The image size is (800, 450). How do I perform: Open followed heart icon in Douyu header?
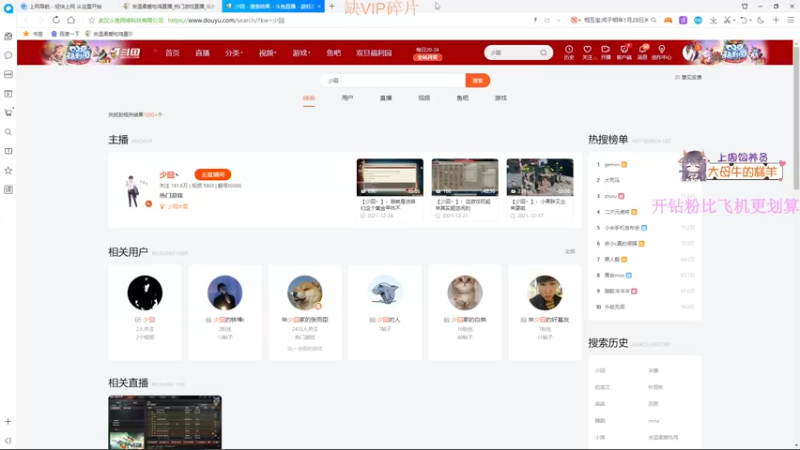(x=587, y=52)
